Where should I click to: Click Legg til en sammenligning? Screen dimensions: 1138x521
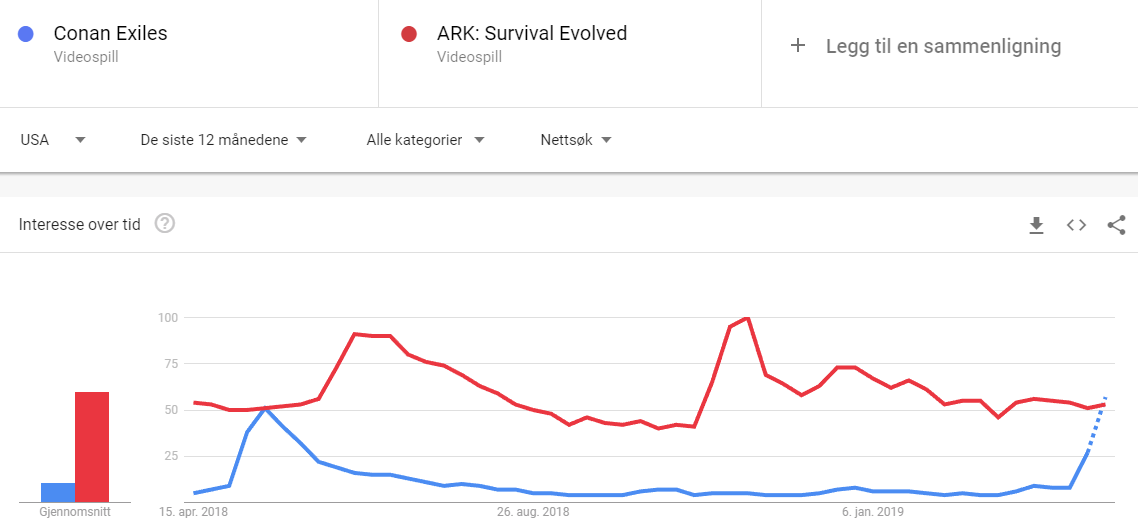click(x=943, y=46)
